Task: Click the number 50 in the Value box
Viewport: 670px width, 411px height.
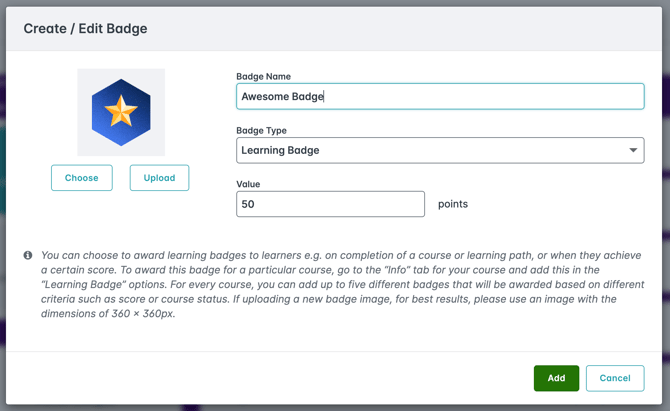Action: click(x=249, y=204)
